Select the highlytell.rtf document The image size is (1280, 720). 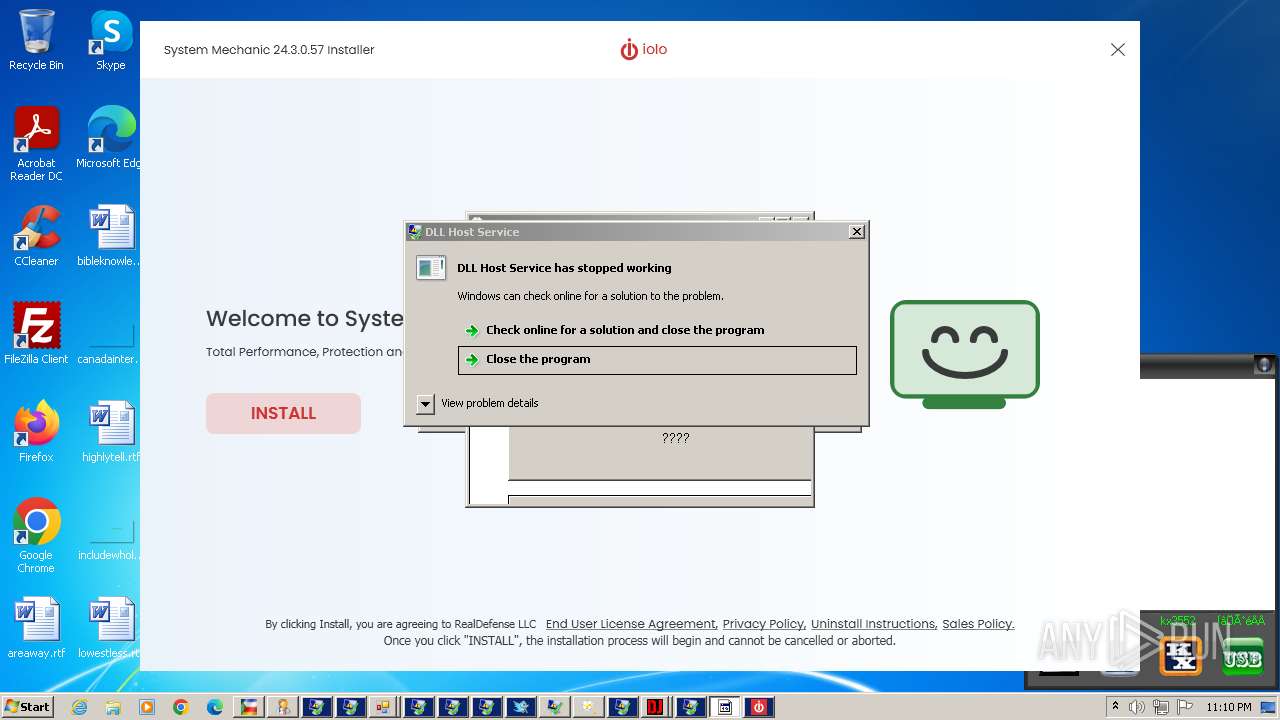click(110, 432)
